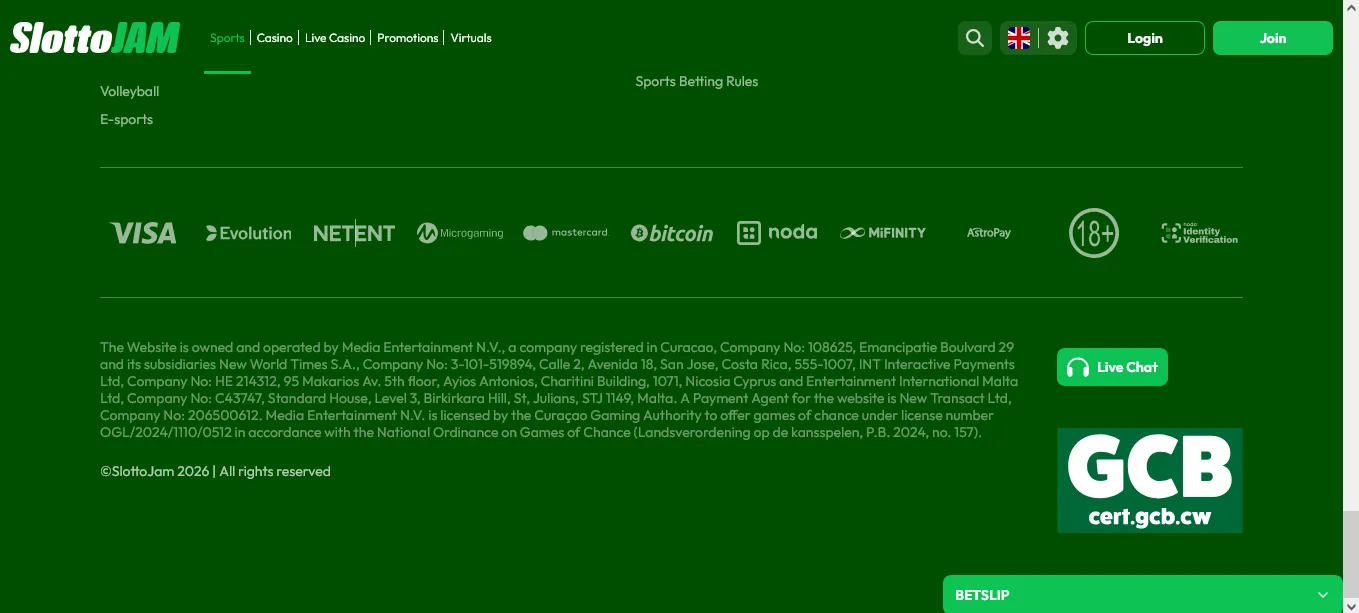Open the search magnifier icon
This screenshot has height=613, width=1359.
click(974, 38)
